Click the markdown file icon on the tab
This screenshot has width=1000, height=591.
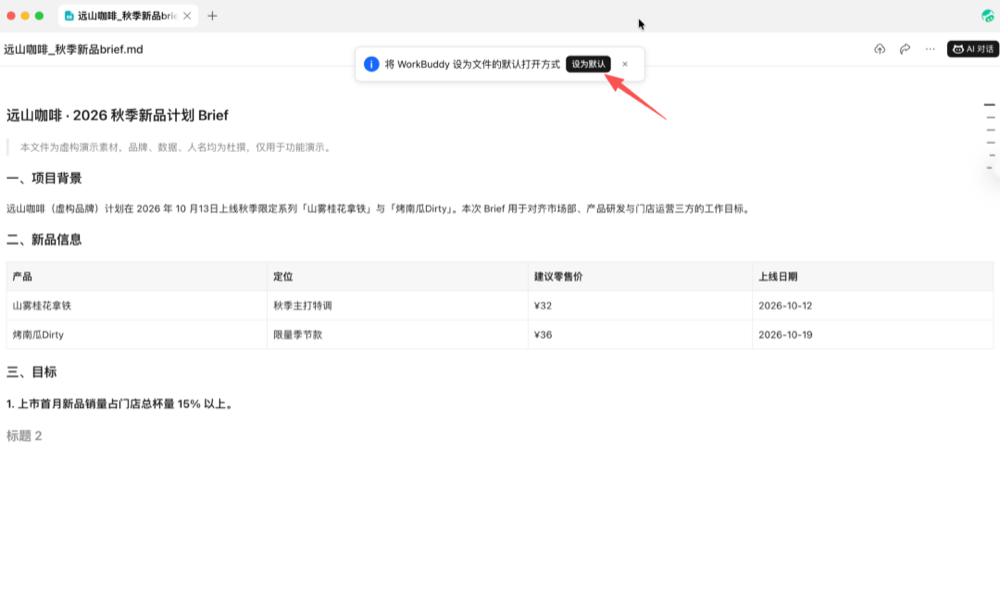coord(69,16)
